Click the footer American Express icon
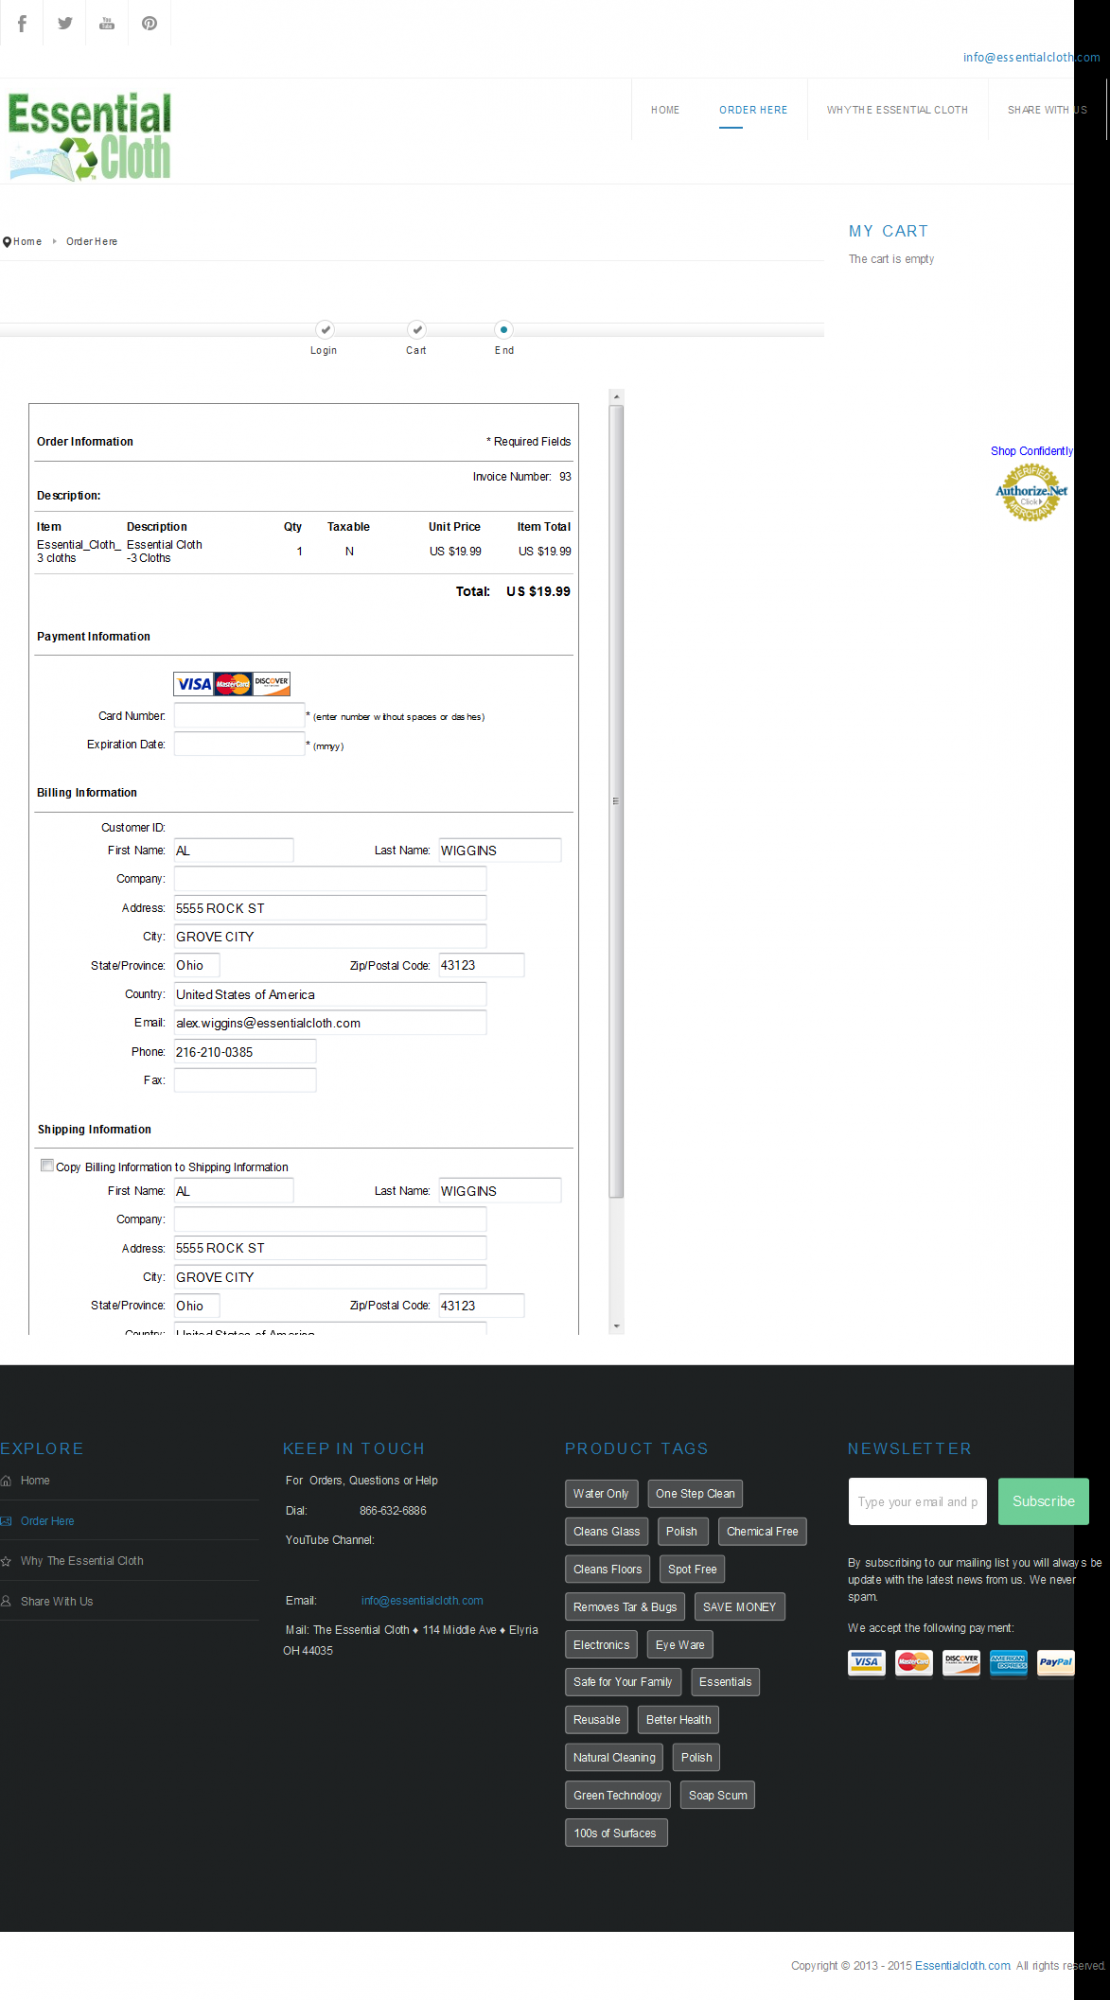 tap(1009, 1662)
